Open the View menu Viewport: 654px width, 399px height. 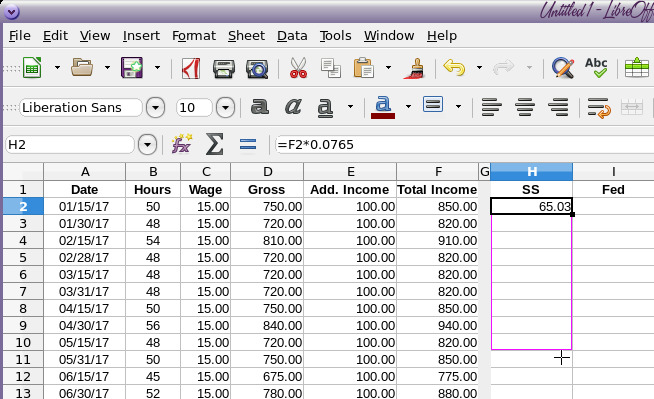pos(95,36)
